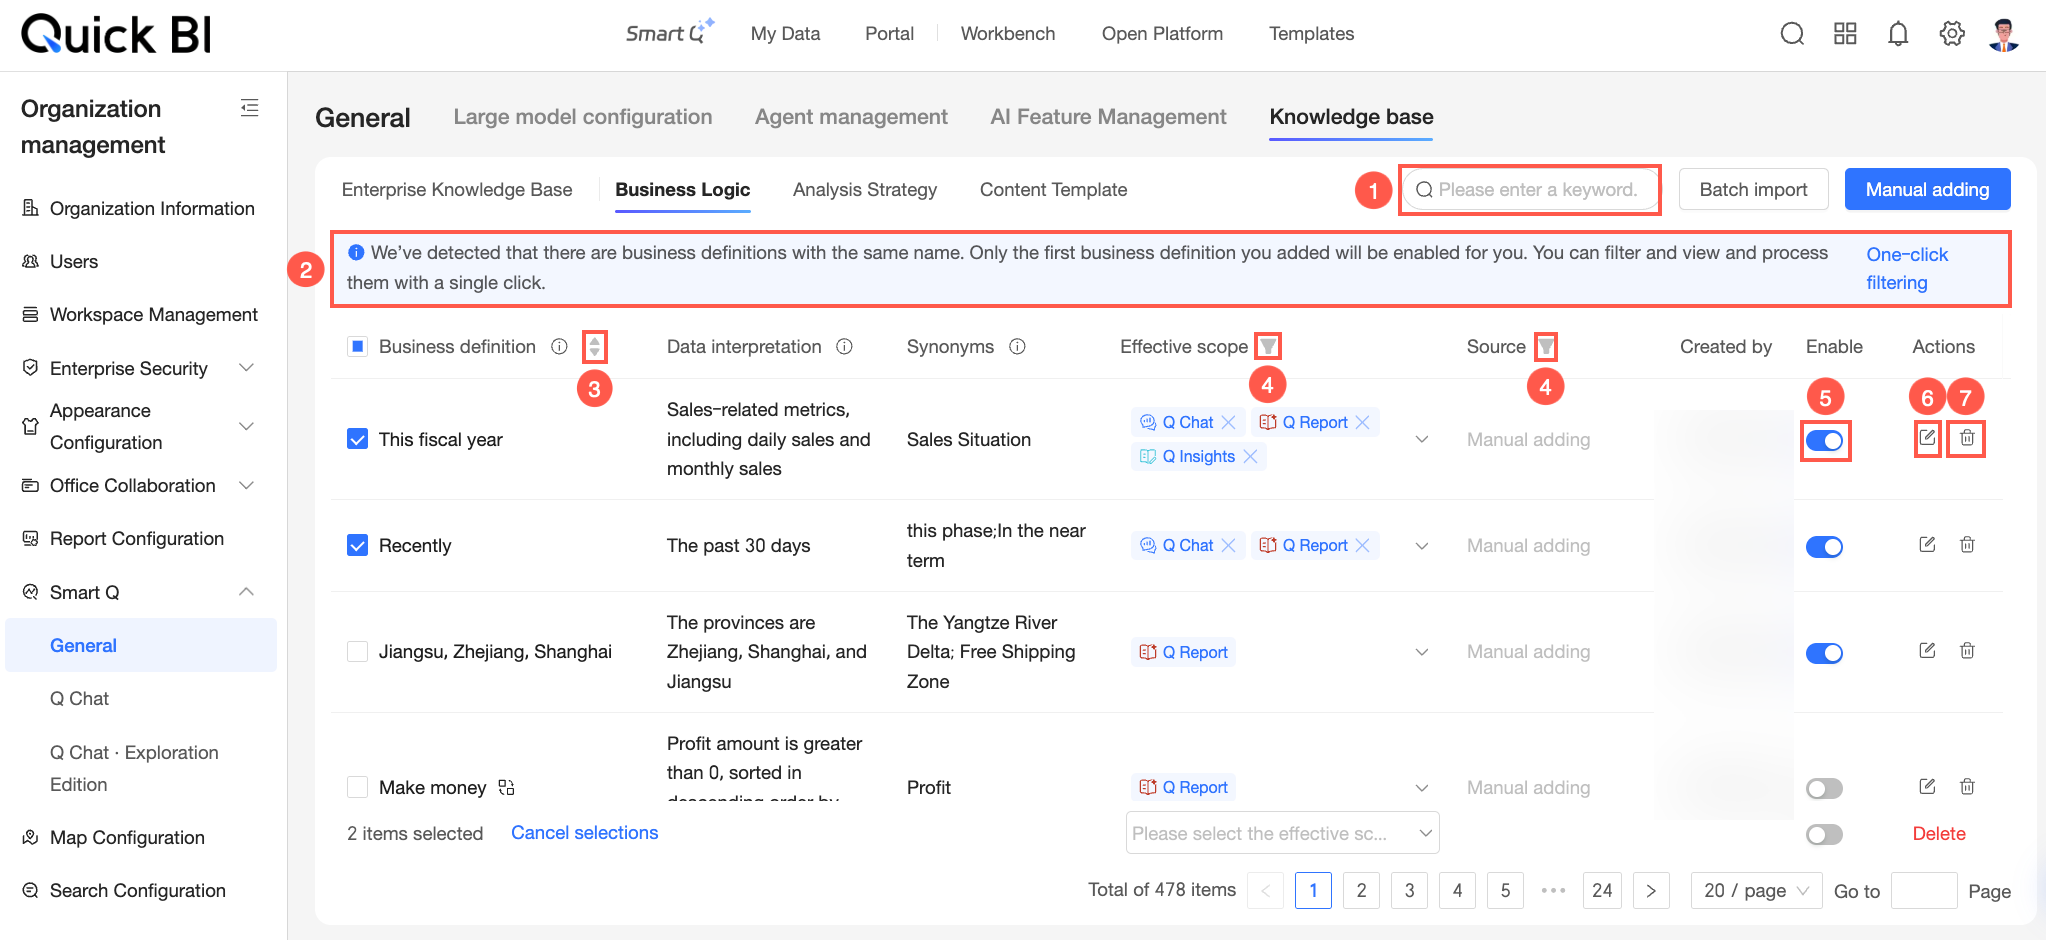Go to page 2 of results
2046x940 pixels.
1361,890
